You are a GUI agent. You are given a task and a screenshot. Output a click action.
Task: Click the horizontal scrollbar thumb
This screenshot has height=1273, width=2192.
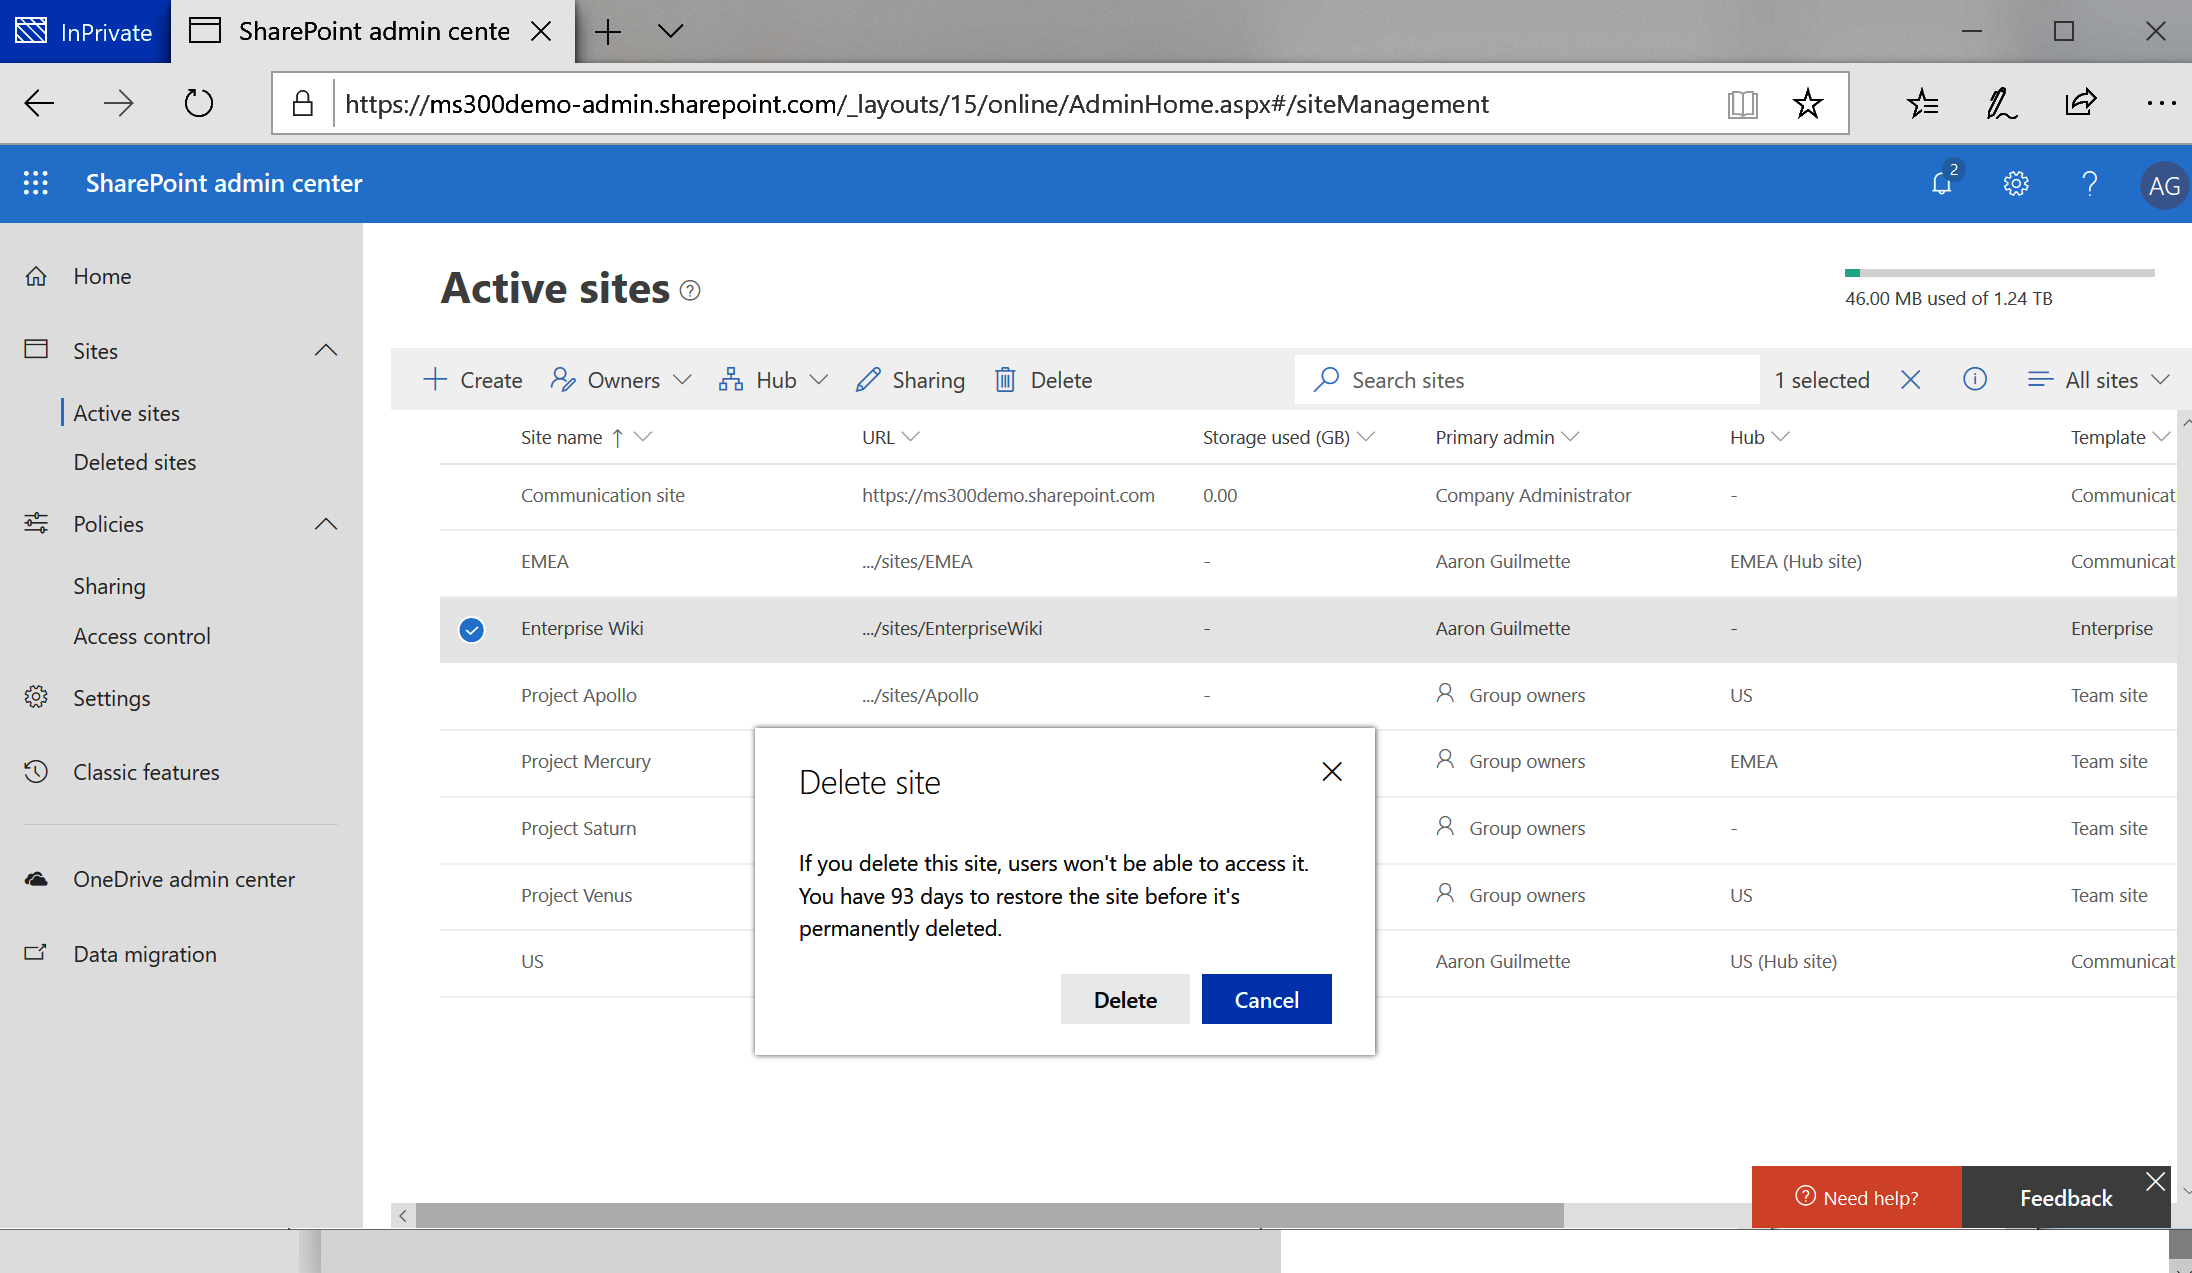(988, 1215)
